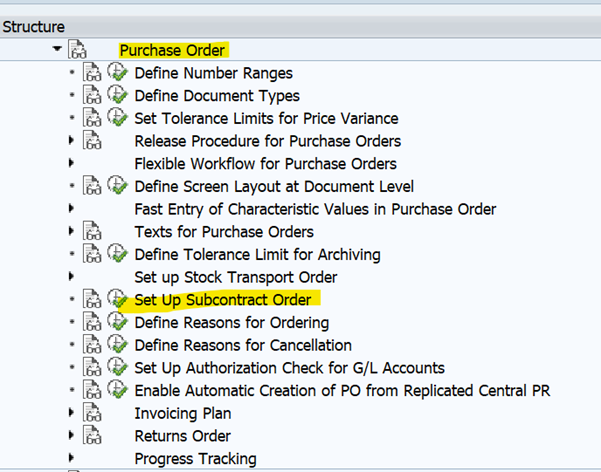This screenshot has height=472, width=601.
Task: Open documentation icon beside Invoicing Plan
Action: (92, 413)
